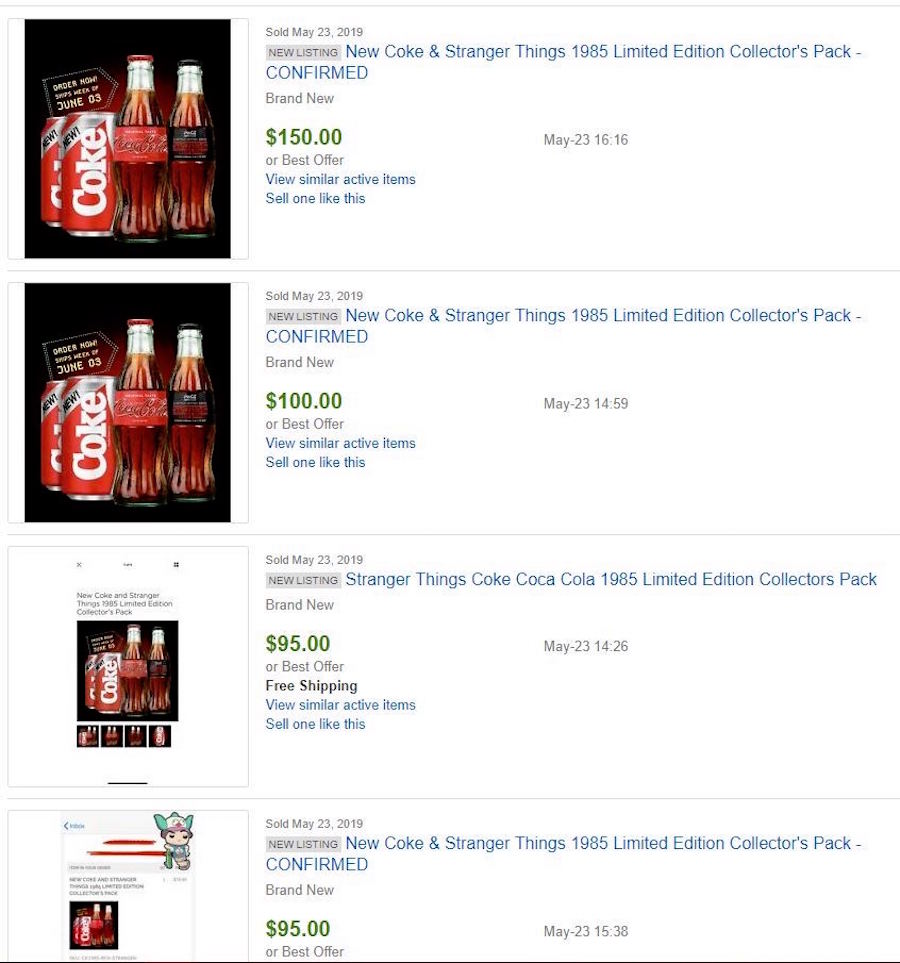900x963 pixels.
Task: Open the title link of the bottom-most listing
Action: pyautogui.click(x=562, y=854)
